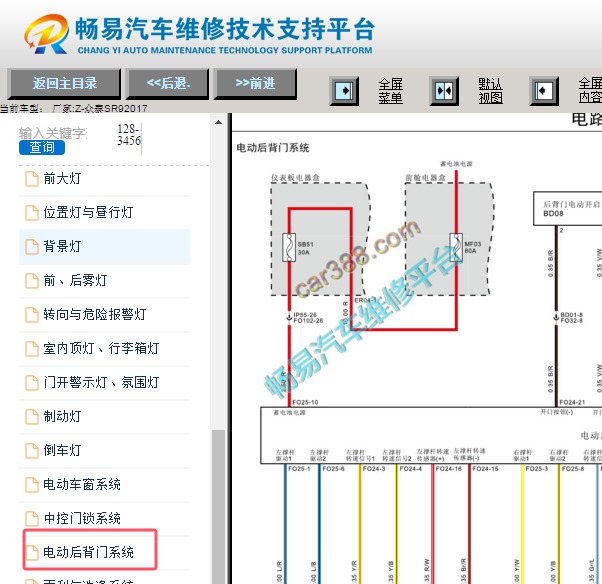
Task: Open the 全展菜单 label
Action: pyautogui.click(x=390, y=91)
